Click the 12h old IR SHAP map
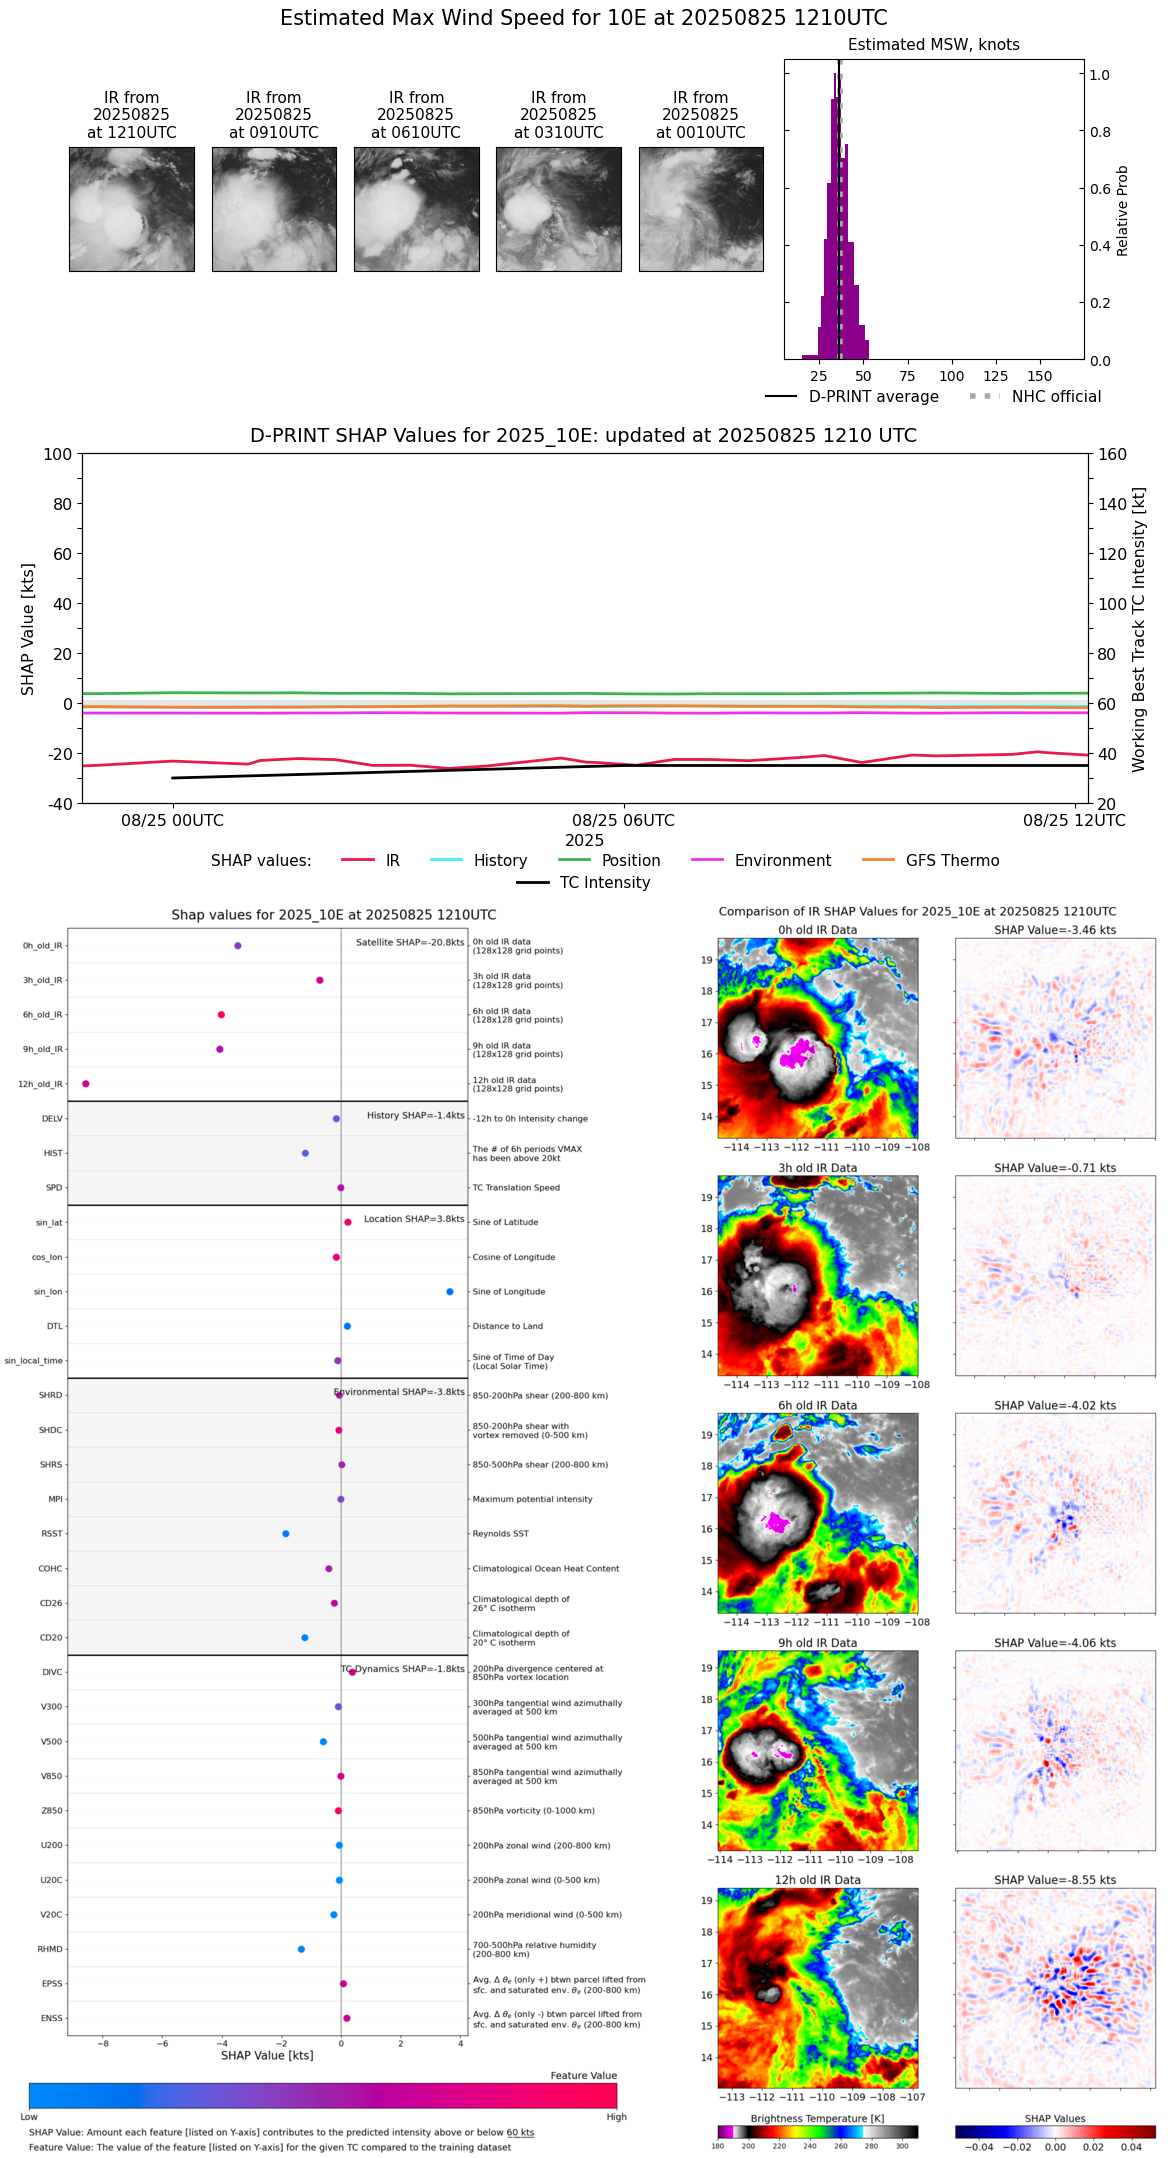 1055,1987
